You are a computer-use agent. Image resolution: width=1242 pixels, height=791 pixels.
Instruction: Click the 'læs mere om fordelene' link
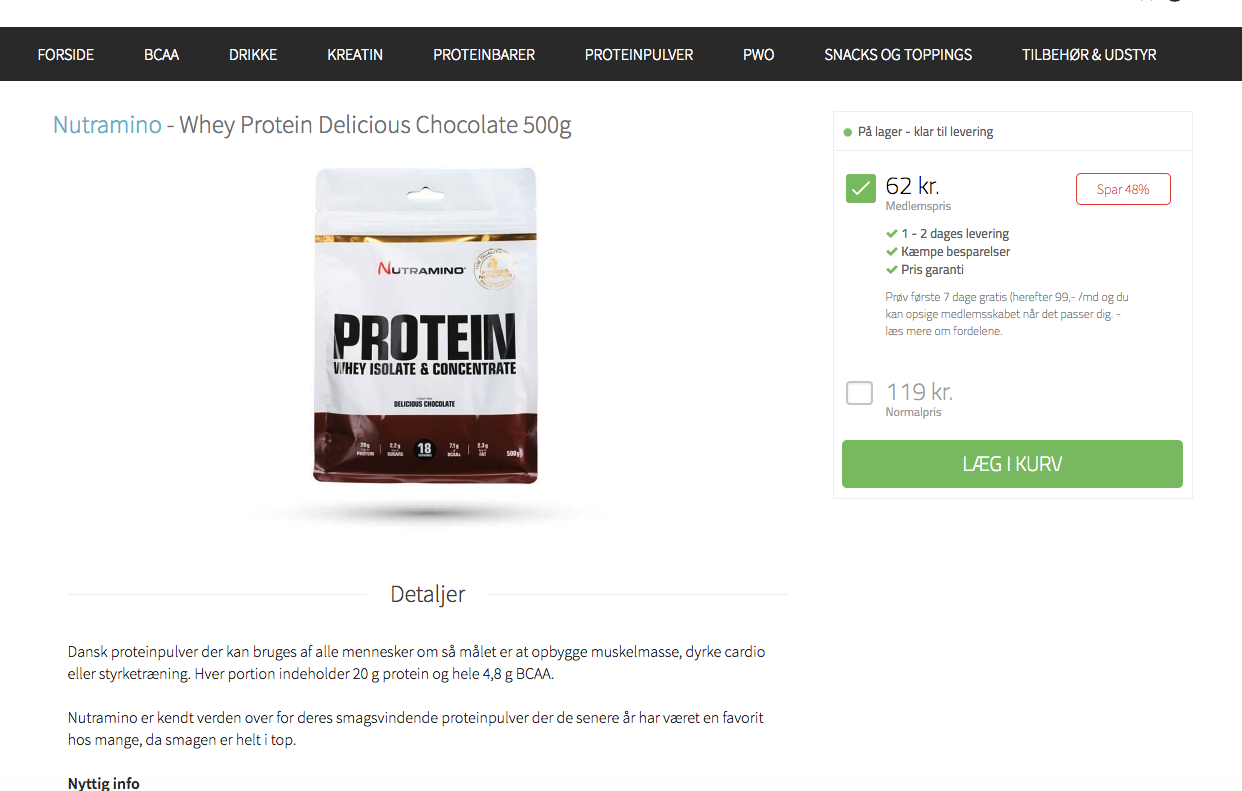943,331
